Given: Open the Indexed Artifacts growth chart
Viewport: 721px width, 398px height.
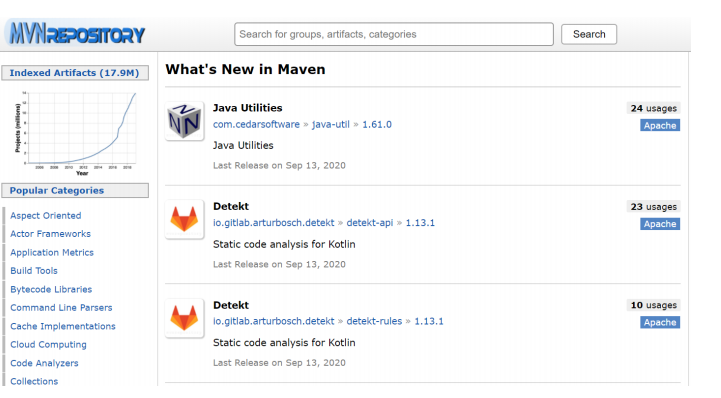Looking at the screenshot, I should [x=75, y=133].
